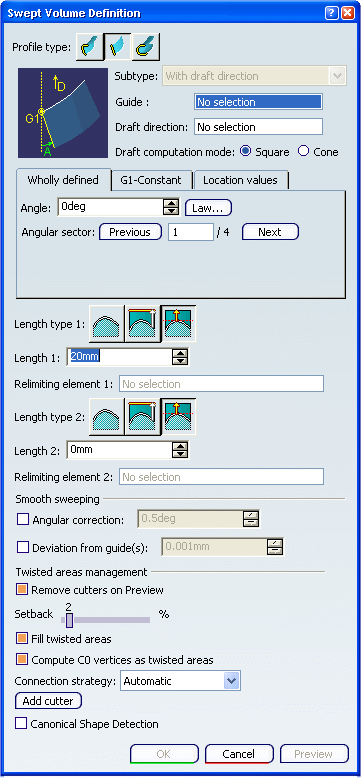Screen dimensions: 361x778
Task: Enable Canonical Shape Detection
Action: click(x=21, y=723)
